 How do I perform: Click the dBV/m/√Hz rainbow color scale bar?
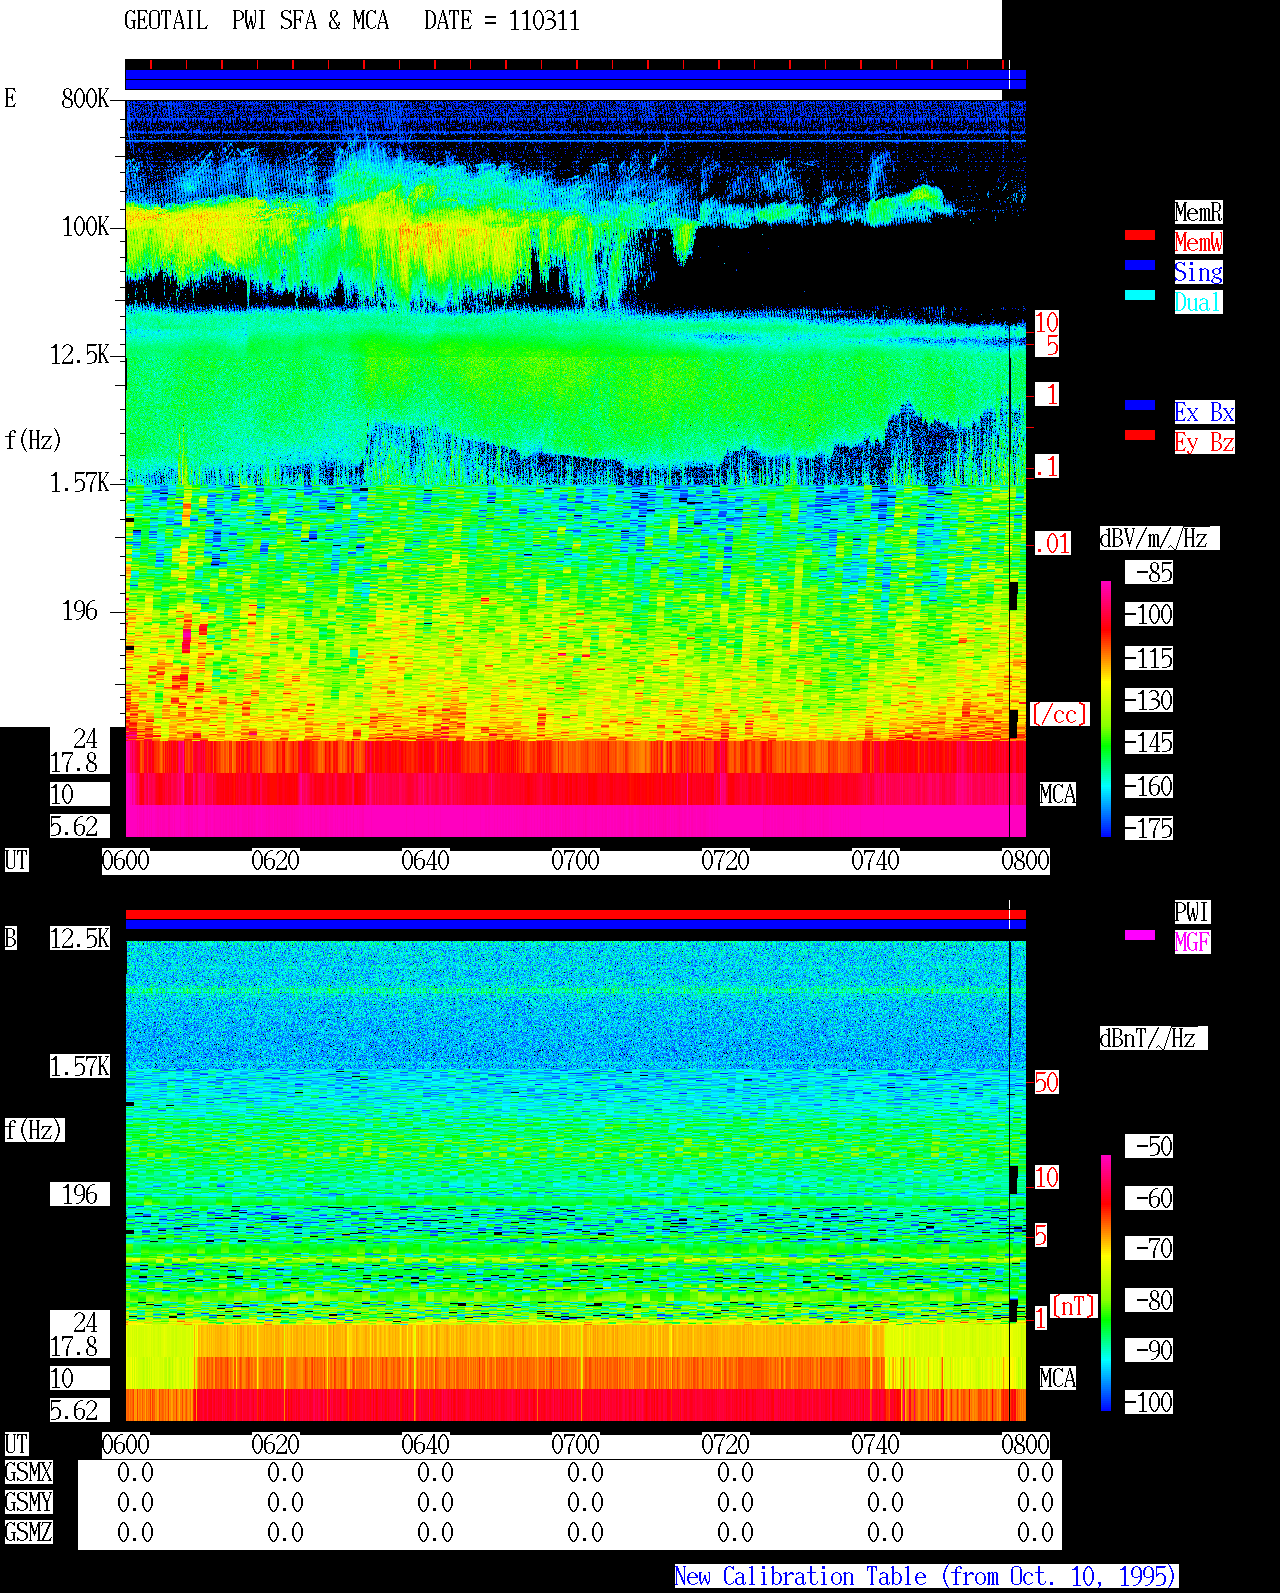pos(1106,708)
